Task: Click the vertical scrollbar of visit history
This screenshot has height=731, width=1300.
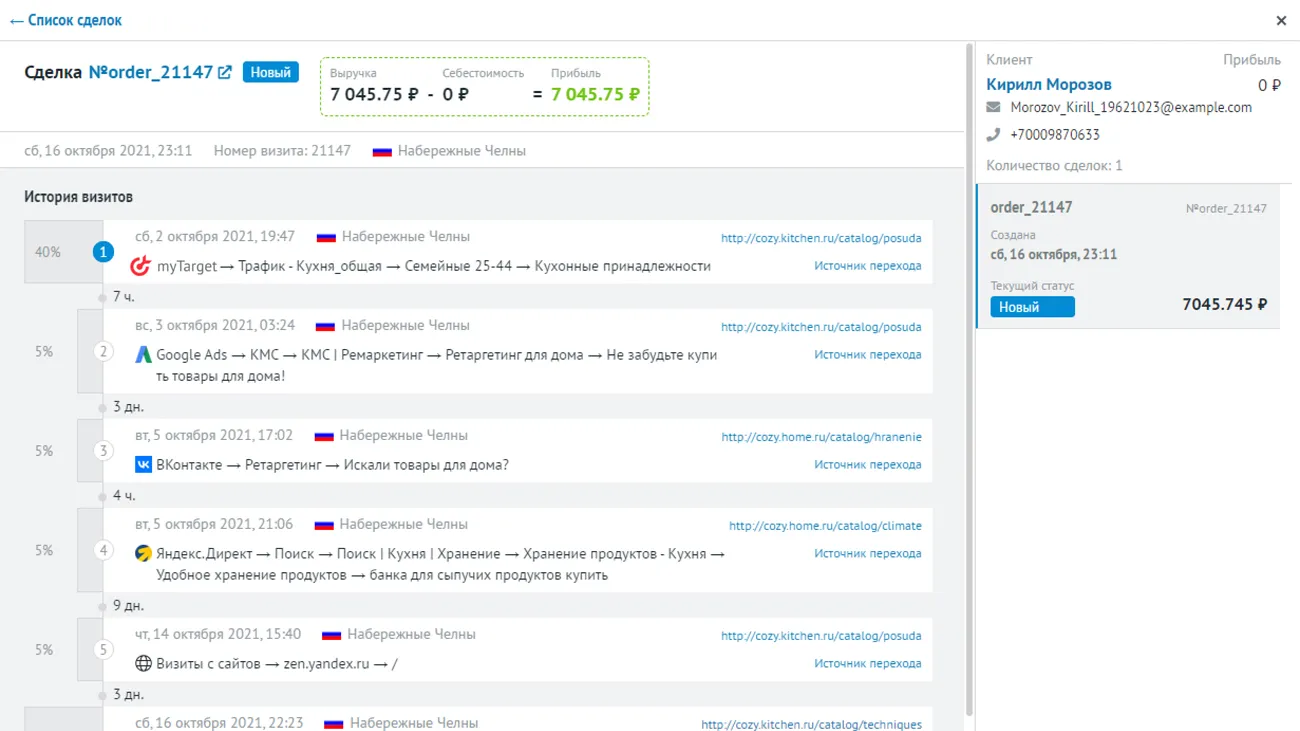Action: 967,380
